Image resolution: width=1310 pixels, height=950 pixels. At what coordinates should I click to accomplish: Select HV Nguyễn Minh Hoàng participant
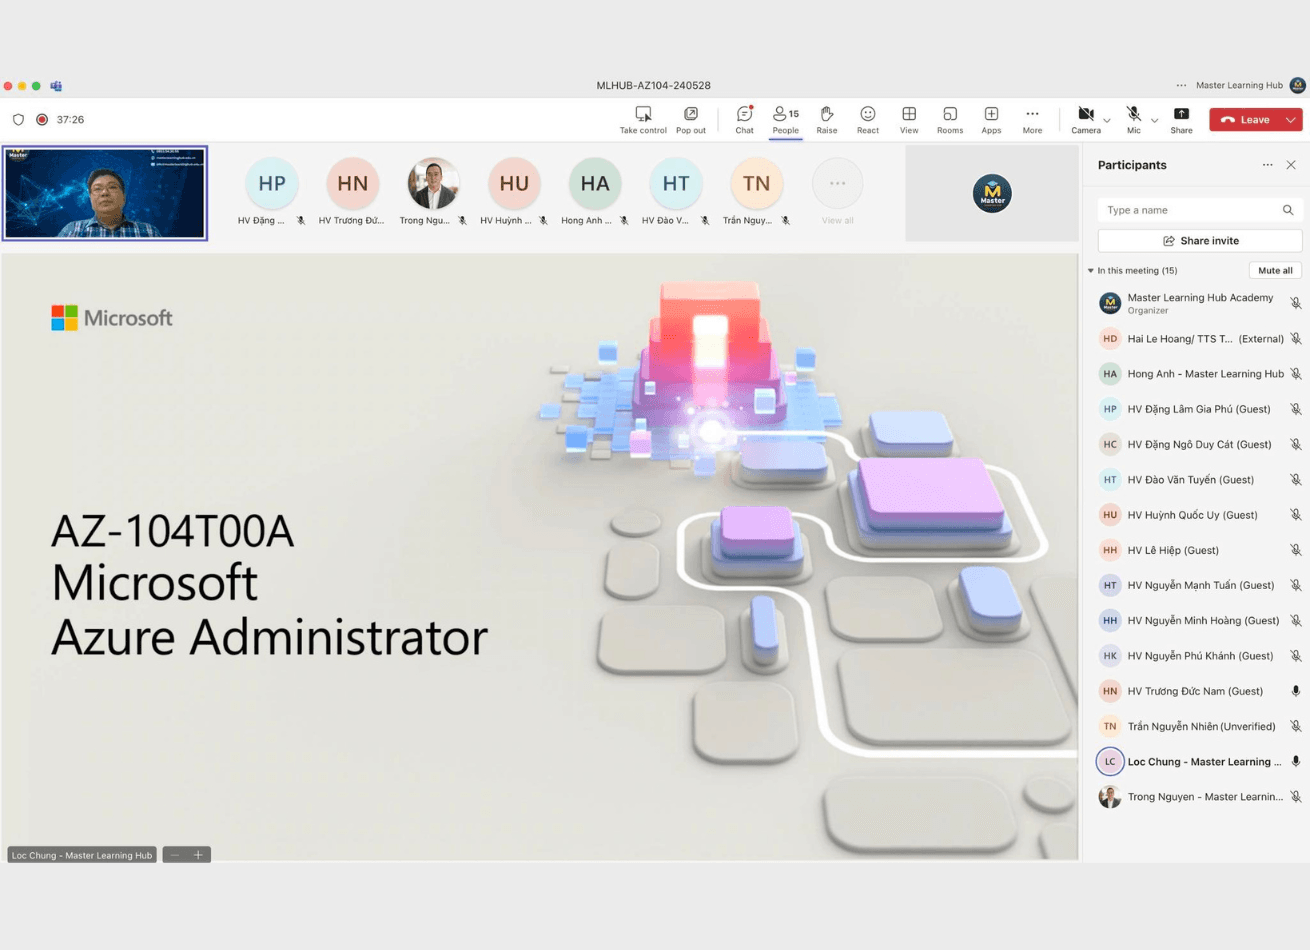coord(1200,621)
